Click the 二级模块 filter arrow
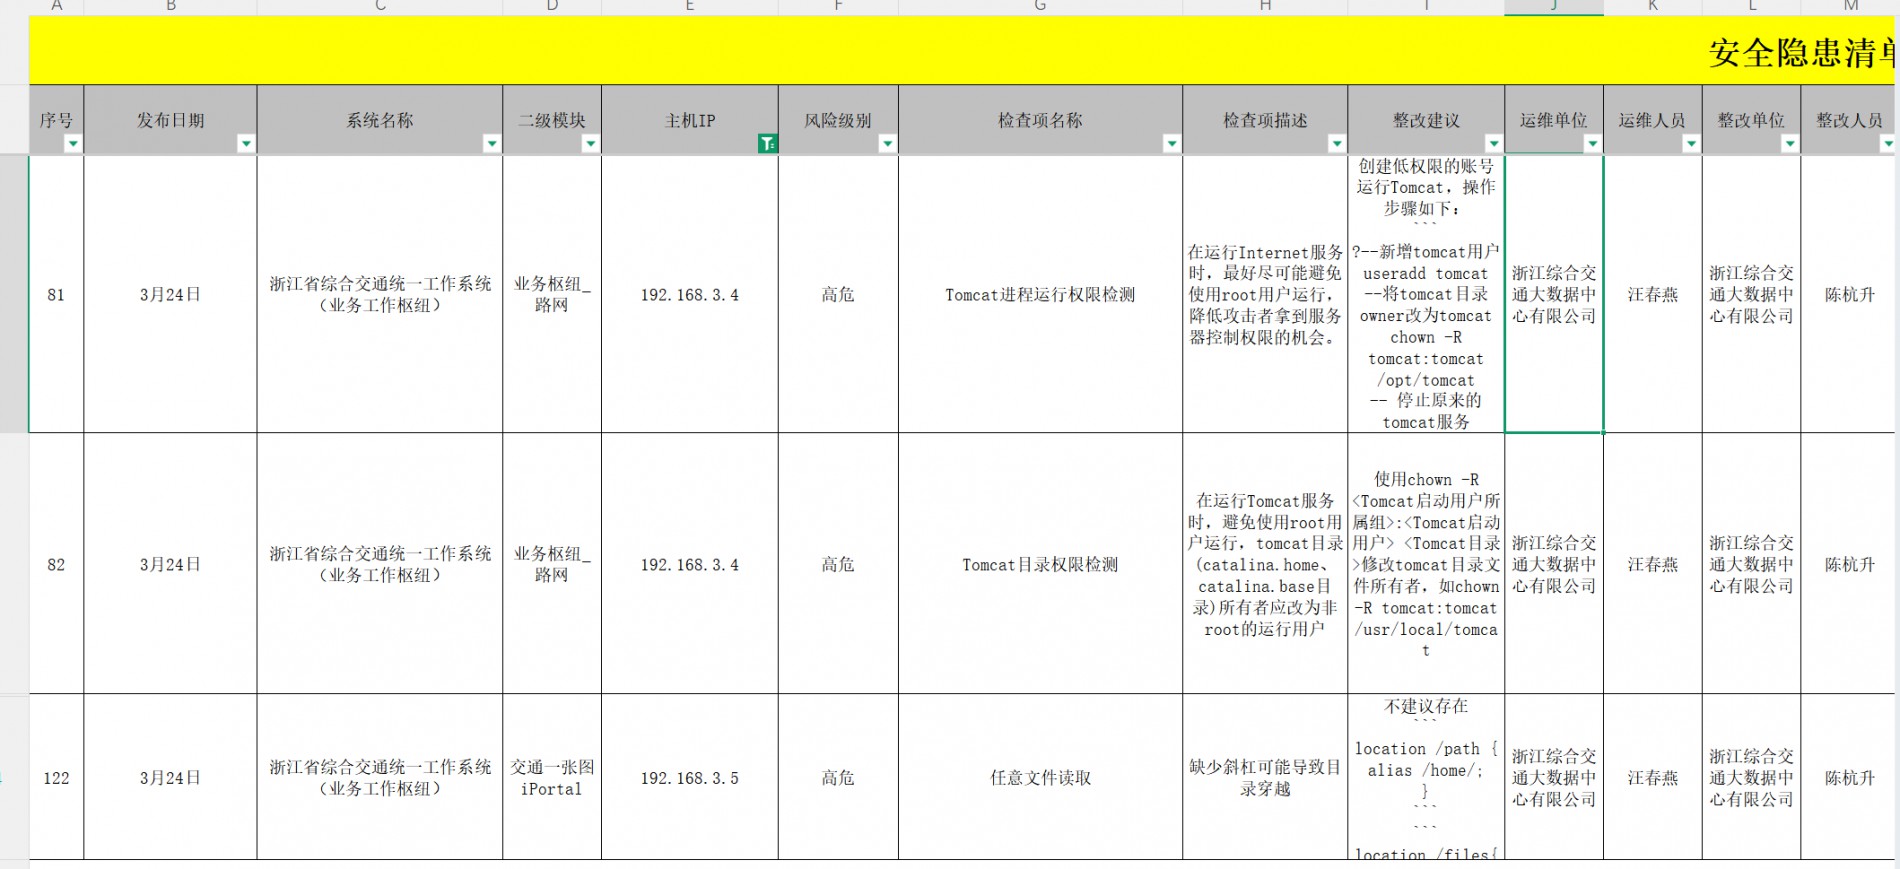 coord(590,144)
